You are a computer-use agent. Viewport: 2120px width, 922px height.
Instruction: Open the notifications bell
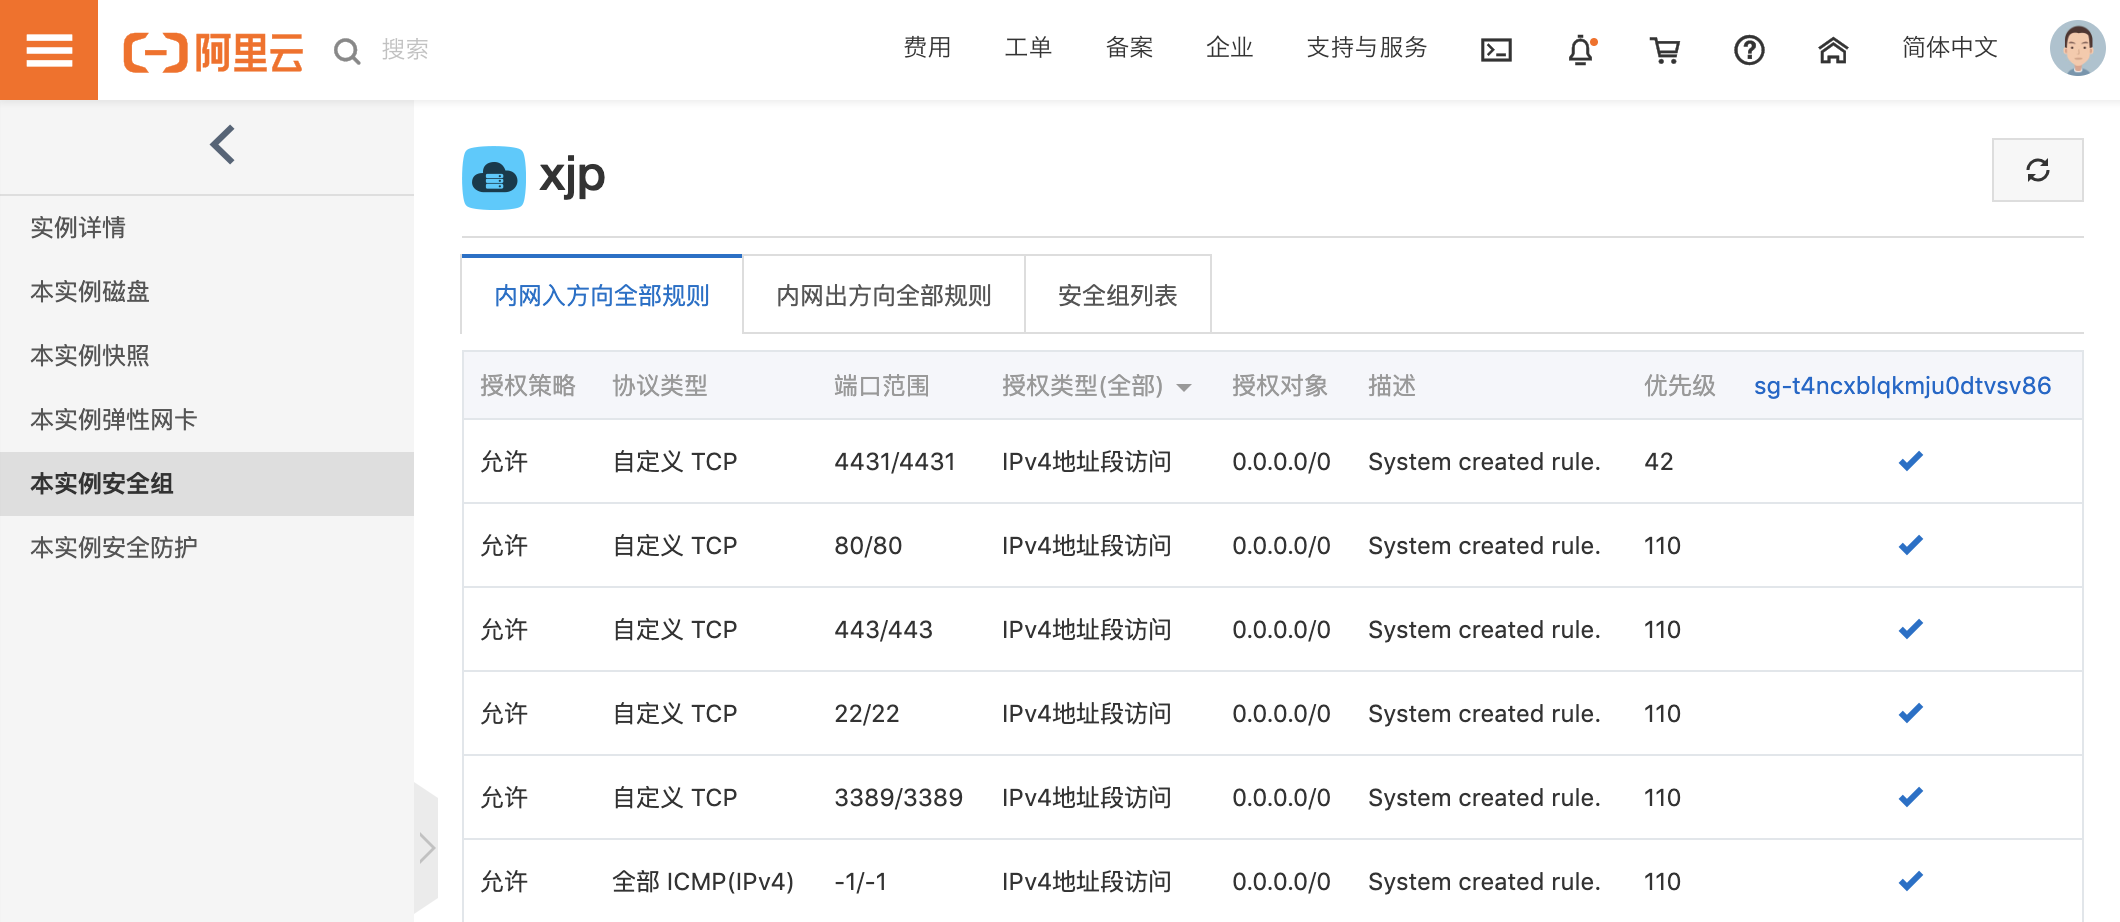[x=1579, y=50]
